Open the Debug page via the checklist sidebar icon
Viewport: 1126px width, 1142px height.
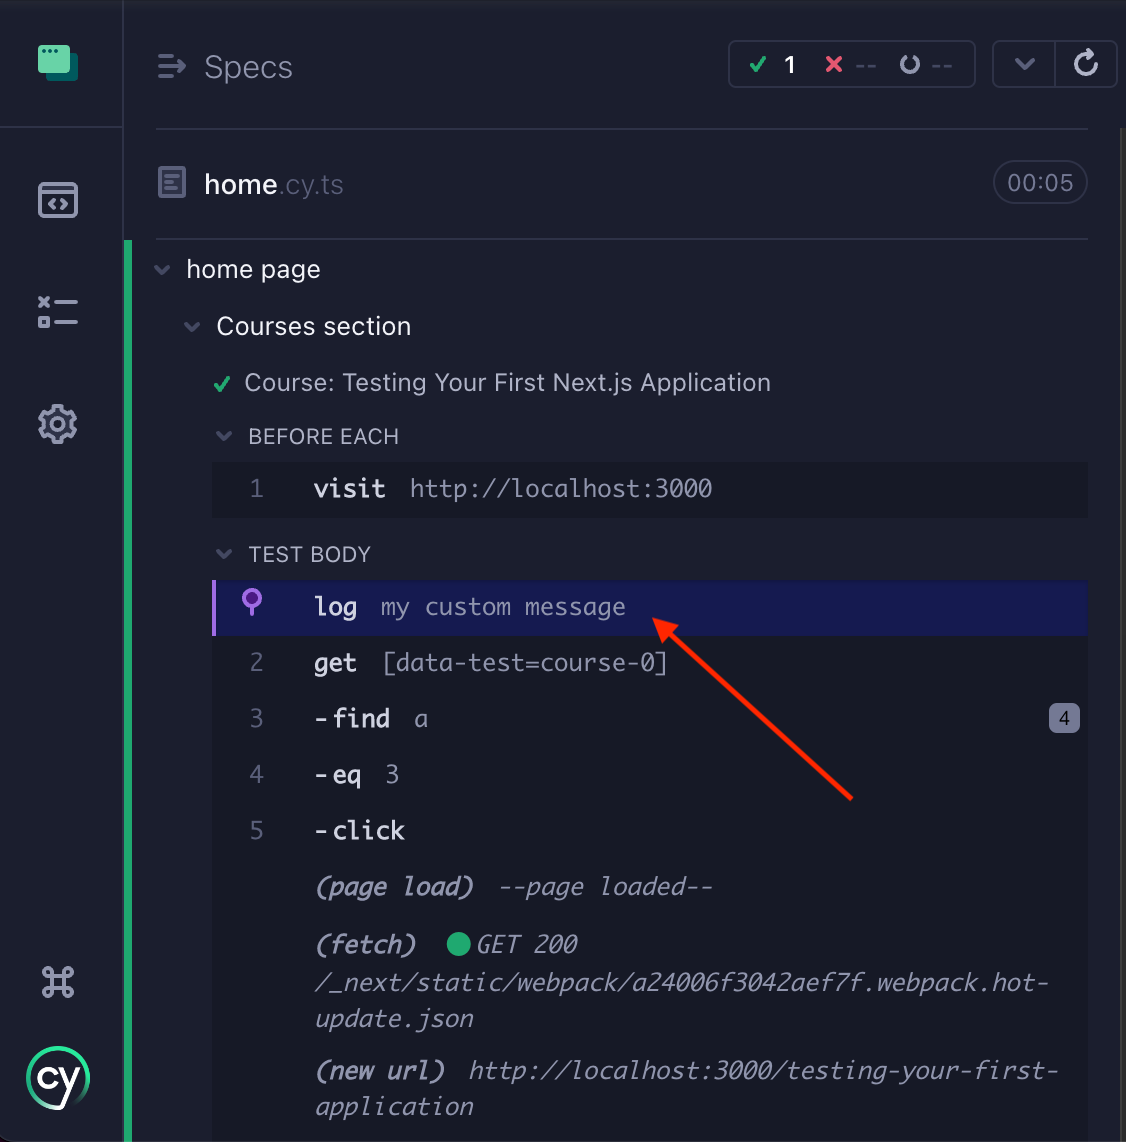57,312
